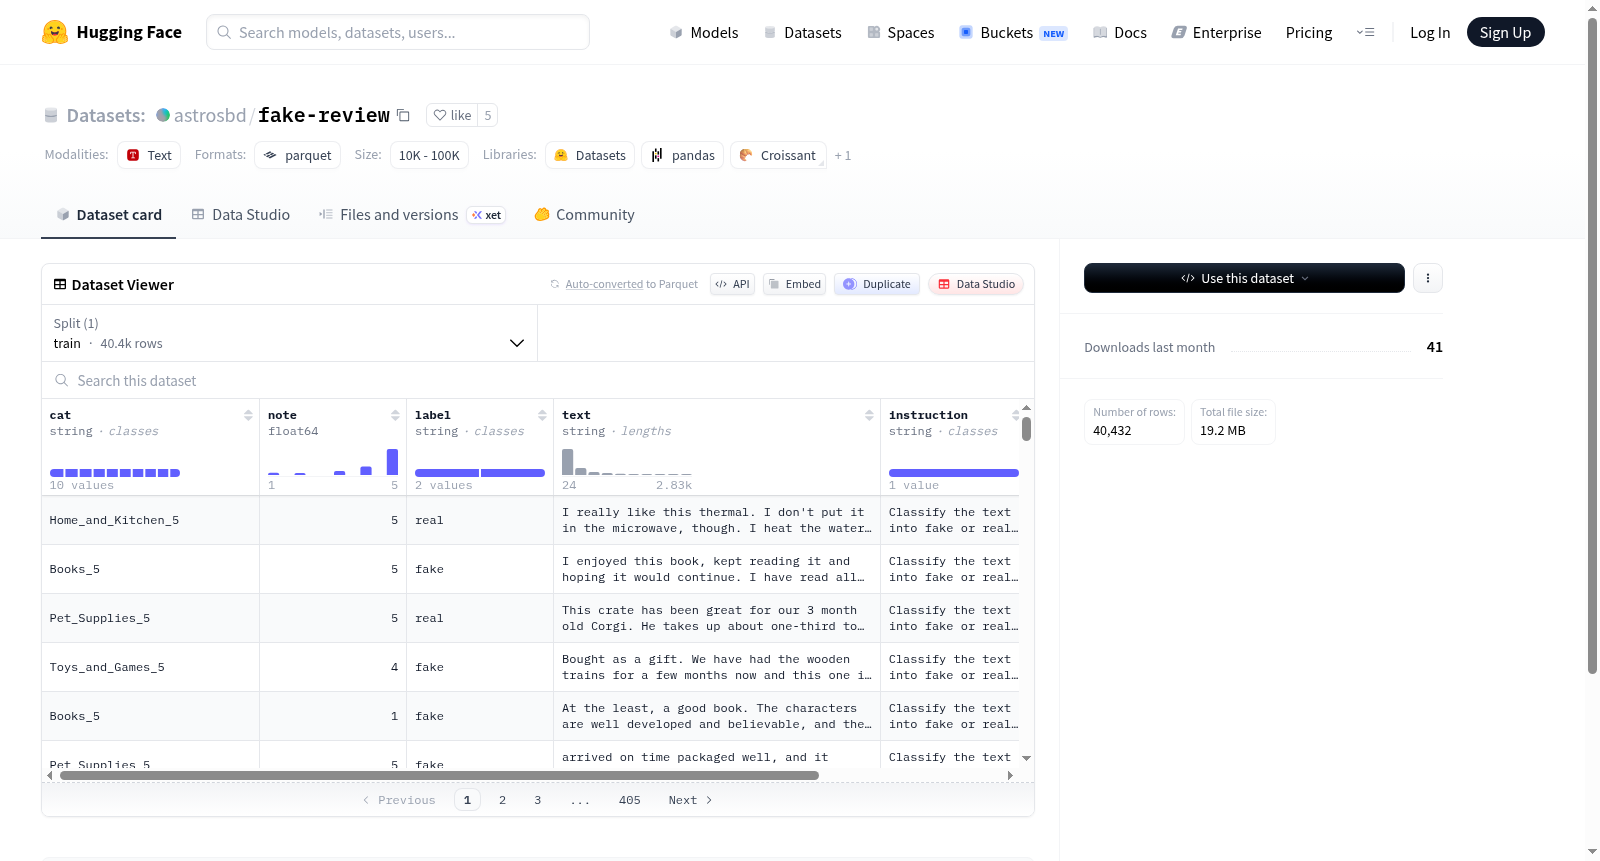Sort the label column with its sort icon
1600x861 pixels.
(542, 415)
